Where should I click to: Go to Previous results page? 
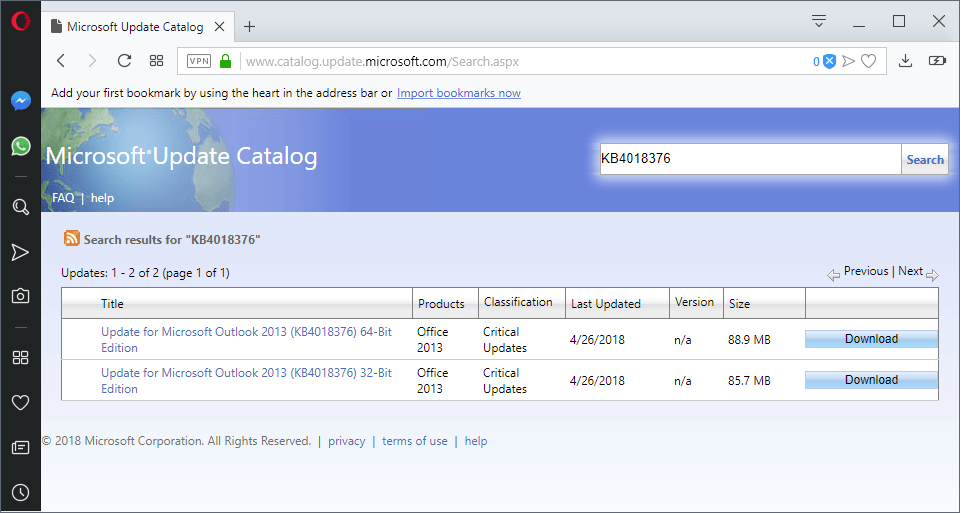click(x=866, y=271)
